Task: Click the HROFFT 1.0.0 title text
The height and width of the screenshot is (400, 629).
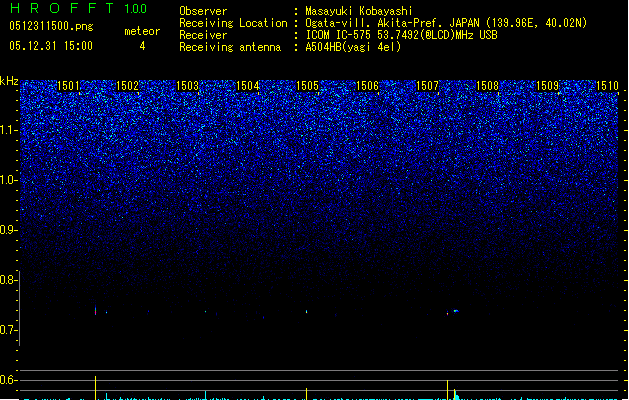Action: tap(78, 8)
